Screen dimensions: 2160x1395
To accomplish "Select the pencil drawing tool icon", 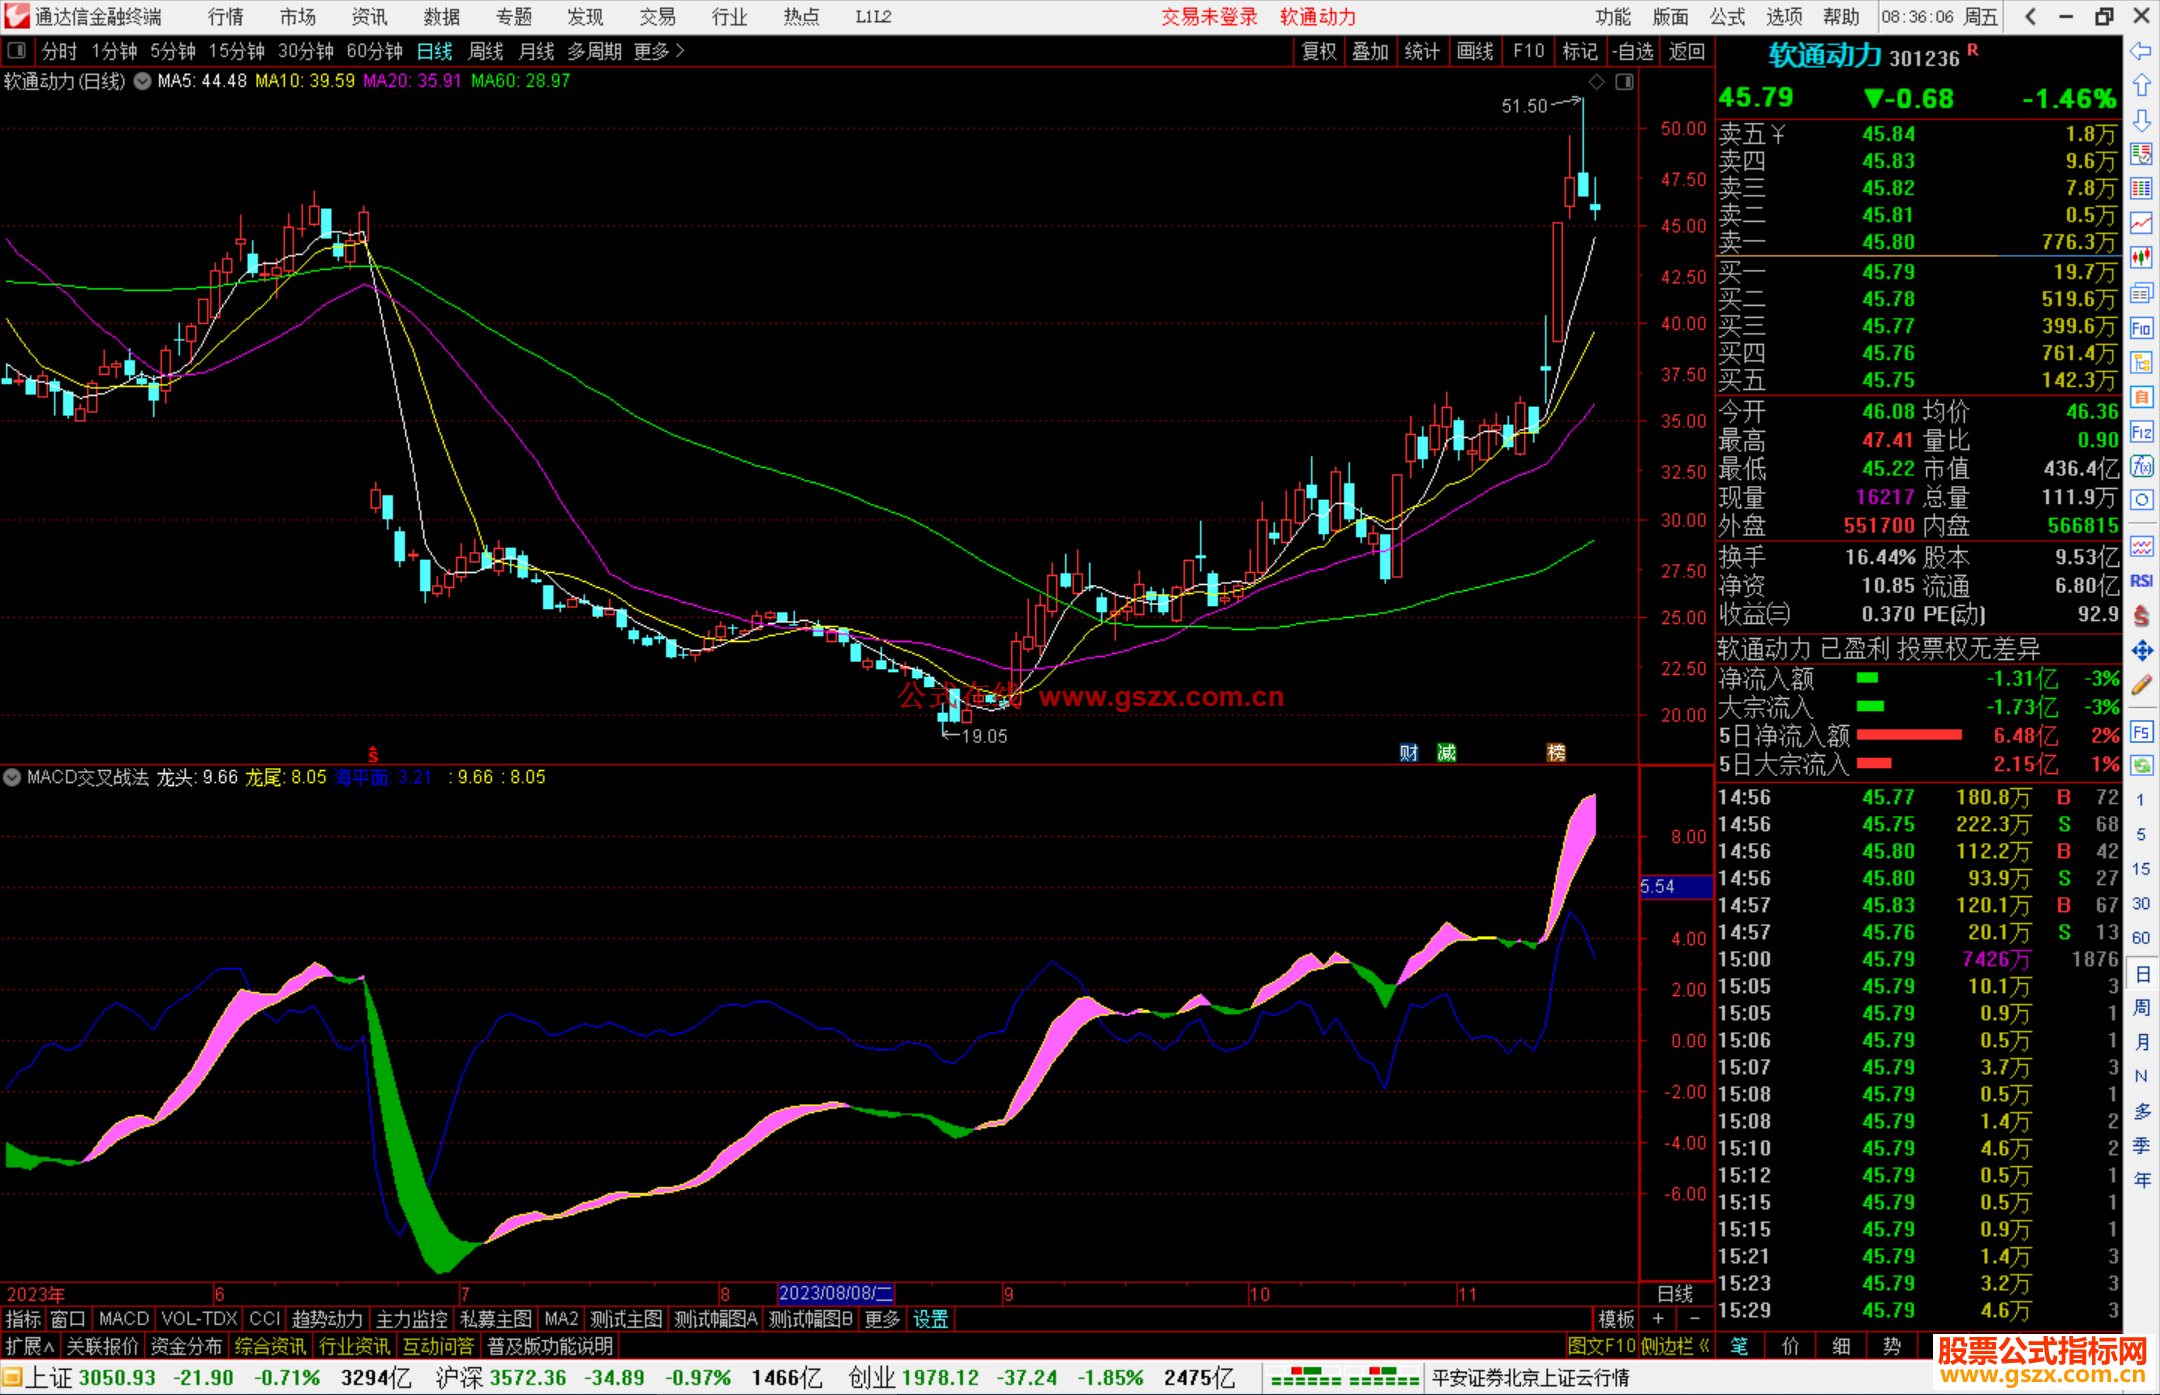I will pyautogui.click(x=2141, y=686).
